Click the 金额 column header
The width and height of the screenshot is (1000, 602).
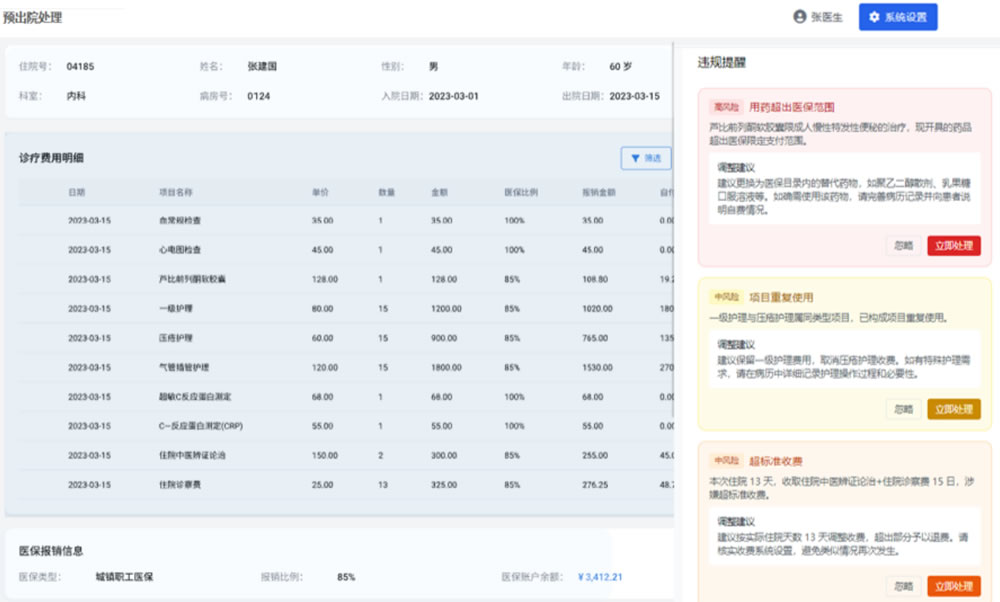(x=439, y=193)
